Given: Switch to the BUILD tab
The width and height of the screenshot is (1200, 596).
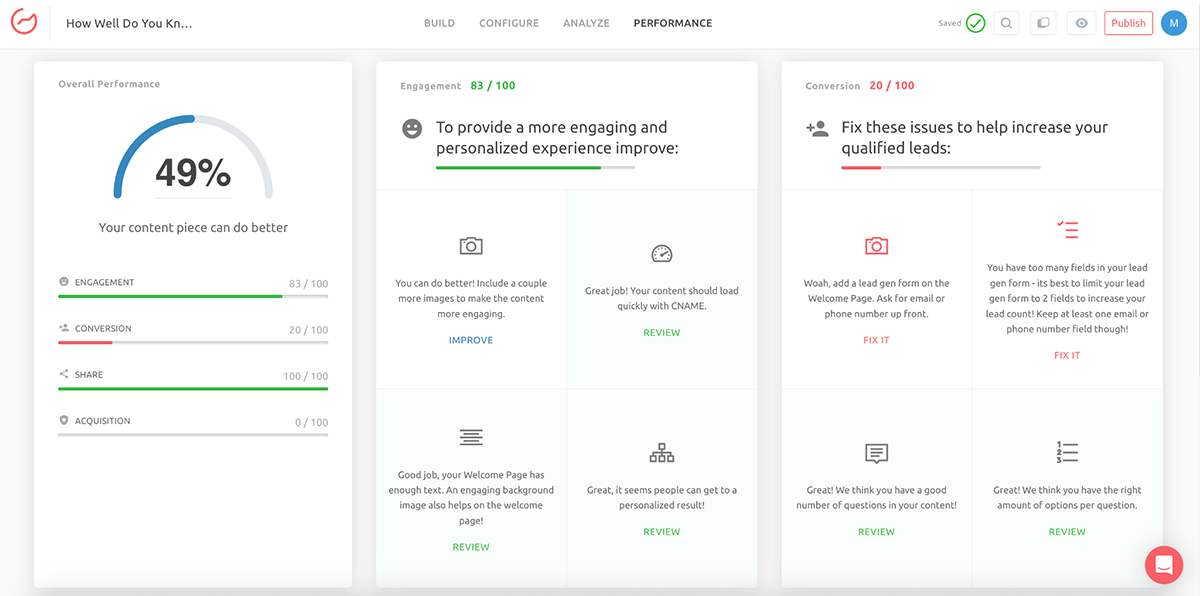Looking at the screenshot, I should pyautogui.click(x=439, y=22).
